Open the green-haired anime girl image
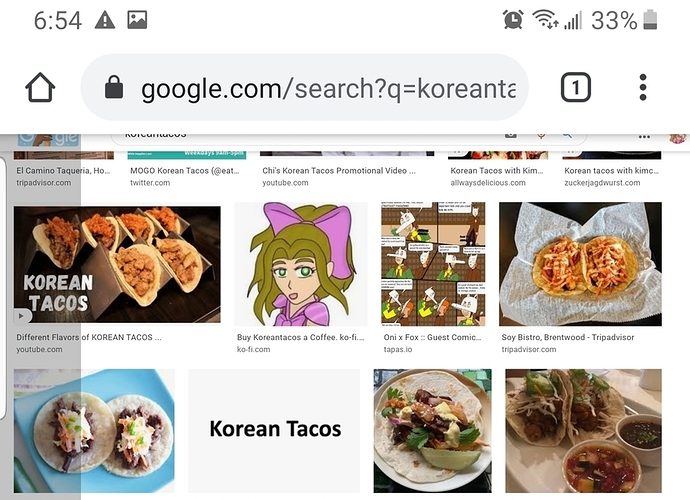 coord(301,265)
